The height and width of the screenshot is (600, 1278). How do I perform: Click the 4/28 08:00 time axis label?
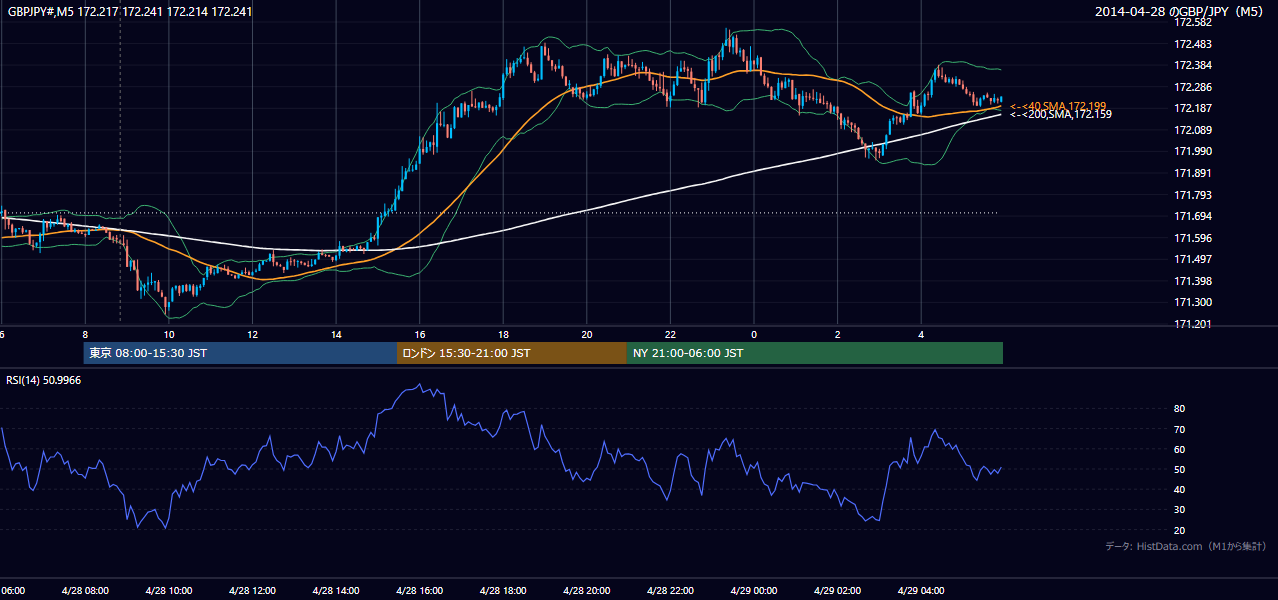pos(84,591)
